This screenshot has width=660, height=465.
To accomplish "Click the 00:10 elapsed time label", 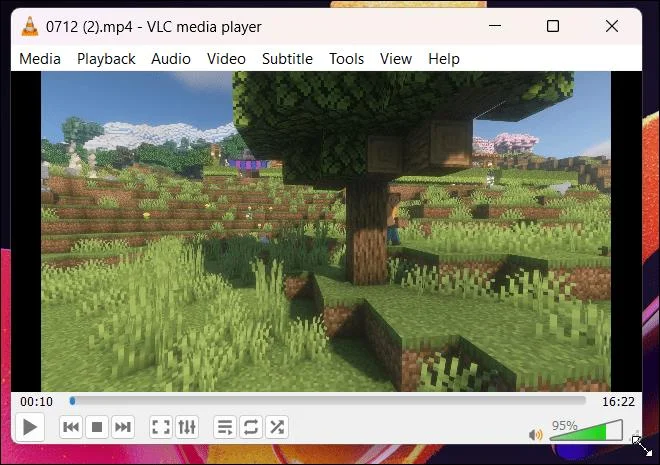I will pos(37,402).
